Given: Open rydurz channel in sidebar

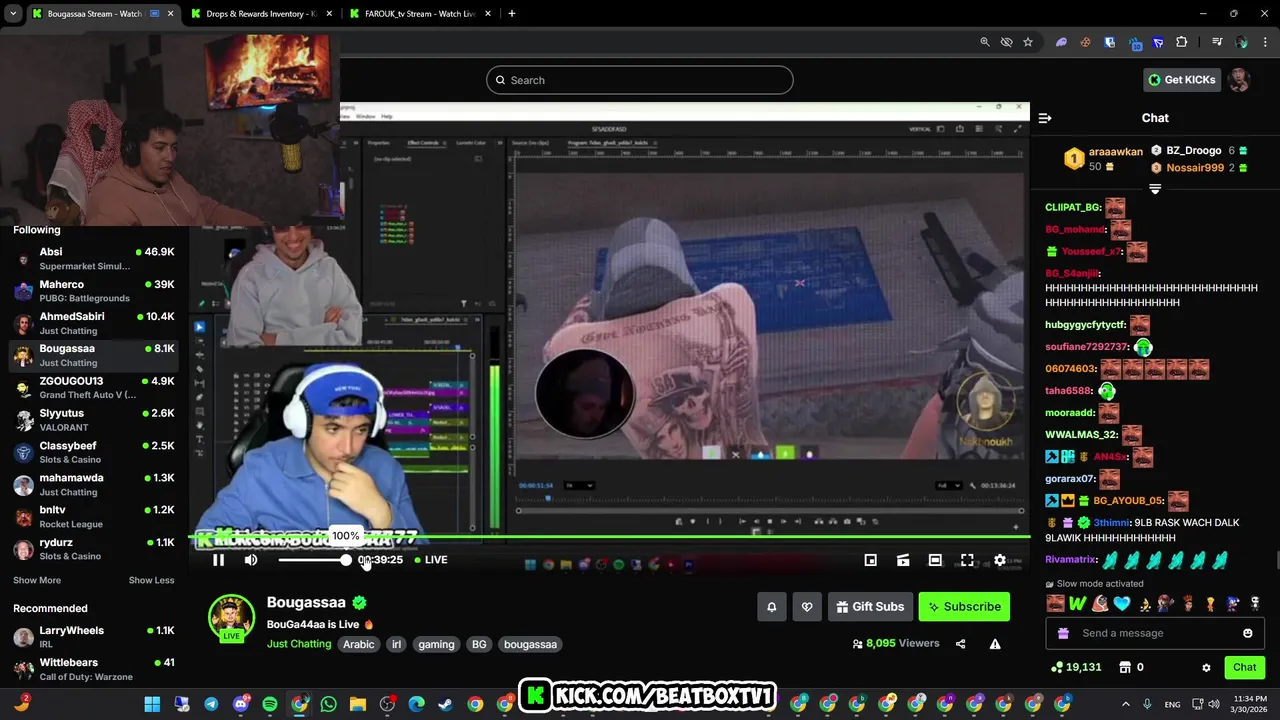Looking at the screenshot, I should pos(94,549).
